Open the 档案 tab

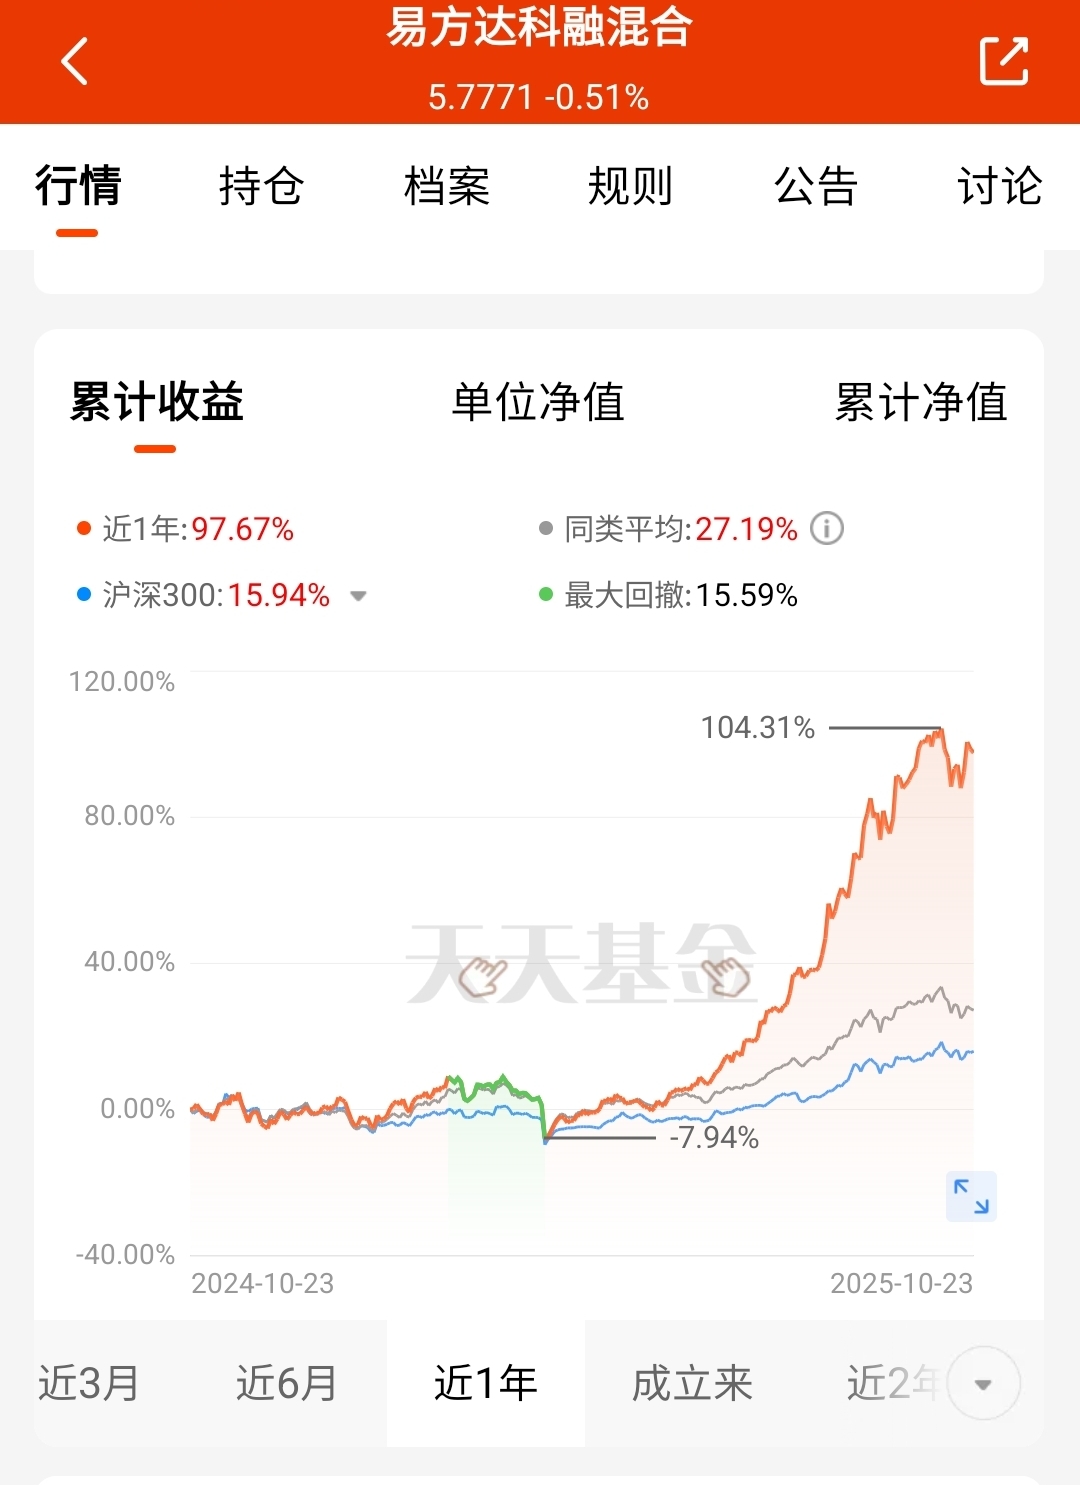coord(446,187)
